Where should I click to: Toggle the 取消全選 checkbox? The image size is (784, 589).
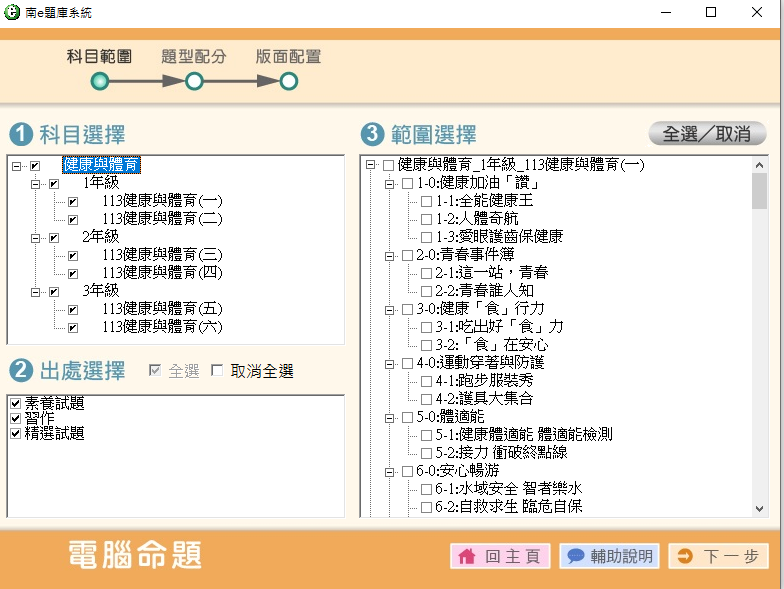point(217,371)
